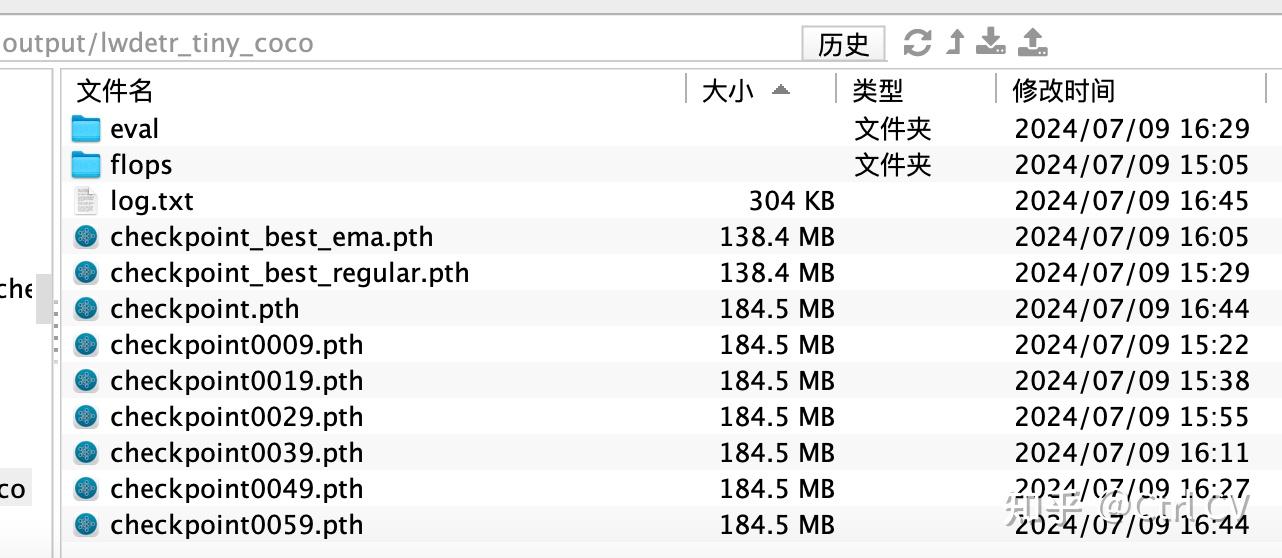The height and width of the screenshot is (558, 1282).
Task: Select the eval folder icon
Action: pos(87,129)
